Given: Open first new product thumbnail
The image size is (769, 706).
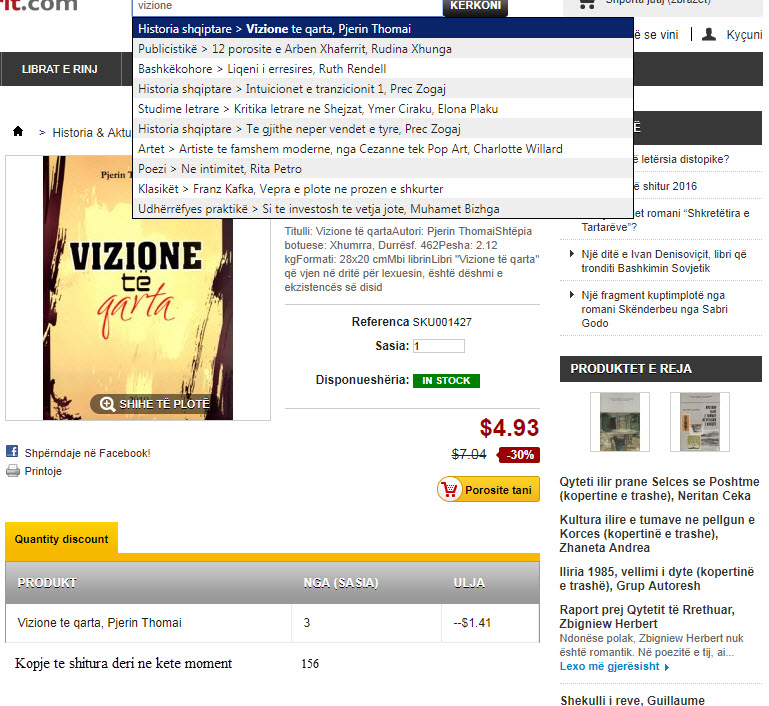Looking at the screenshot, I should [x=619, y=422].
